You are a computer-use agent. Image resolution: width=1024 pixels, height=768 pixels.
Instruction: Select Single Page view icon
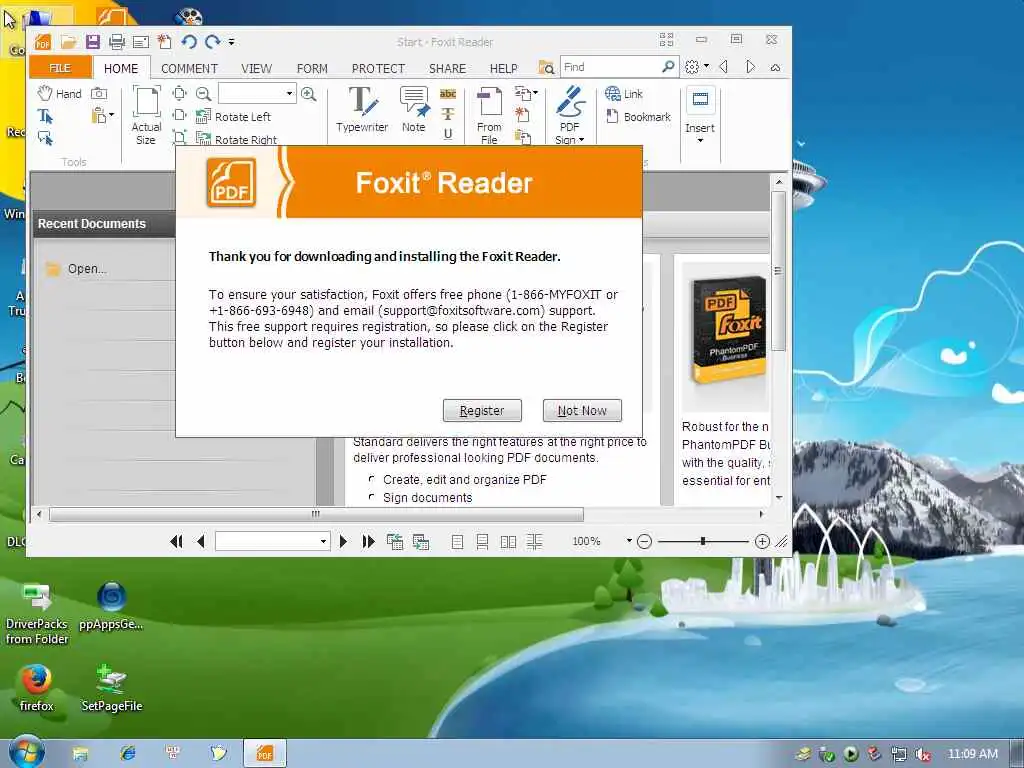tap(457, 541)
